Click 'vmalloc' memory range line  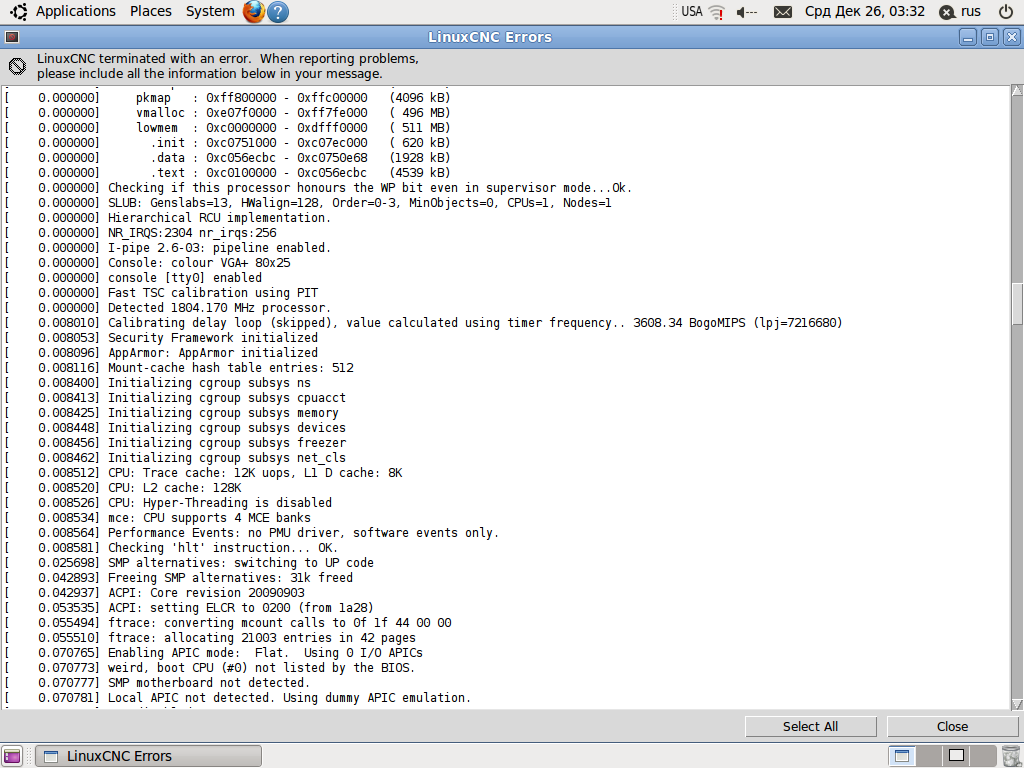click(293, 112)
